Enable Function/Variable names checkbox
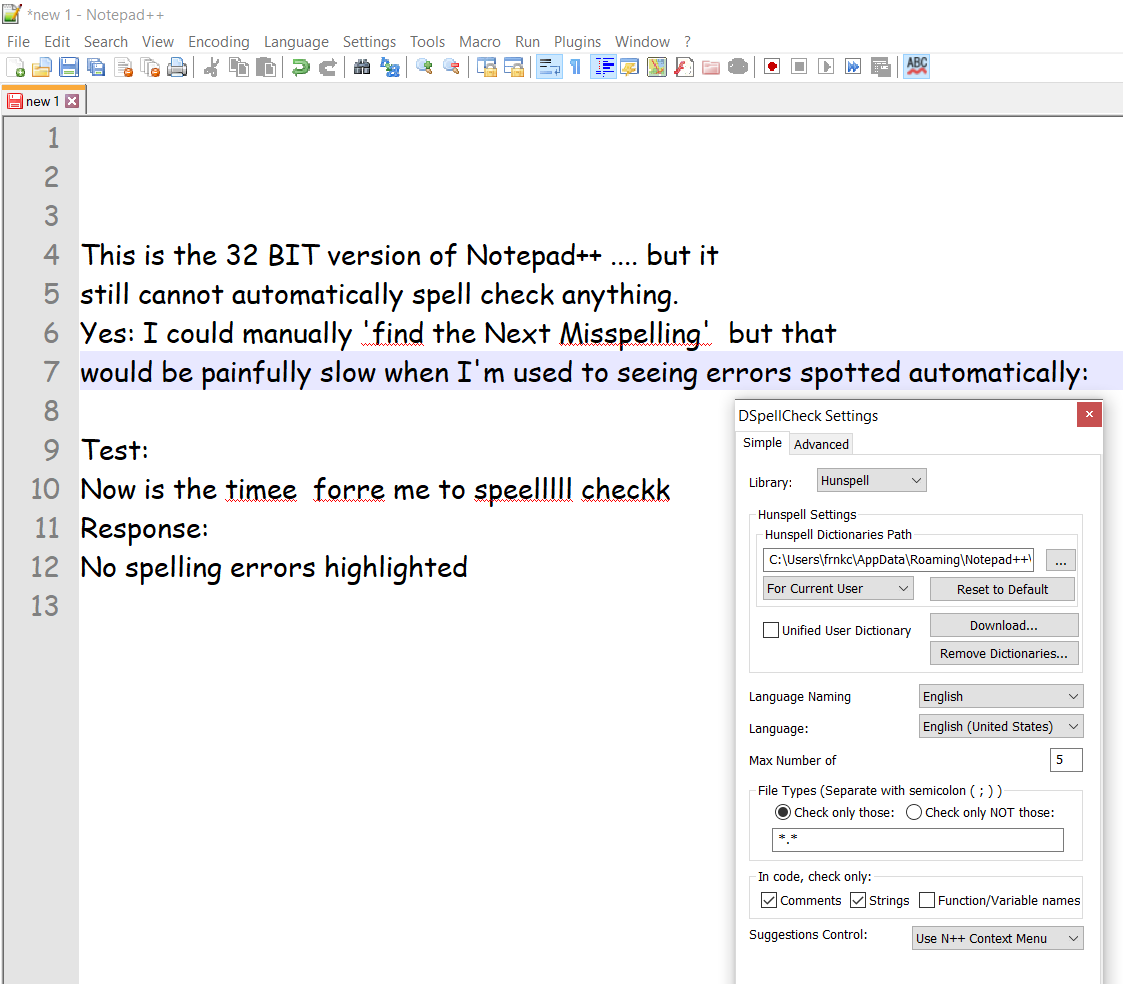The image size is (1123, 984). (x=927, y=900)
